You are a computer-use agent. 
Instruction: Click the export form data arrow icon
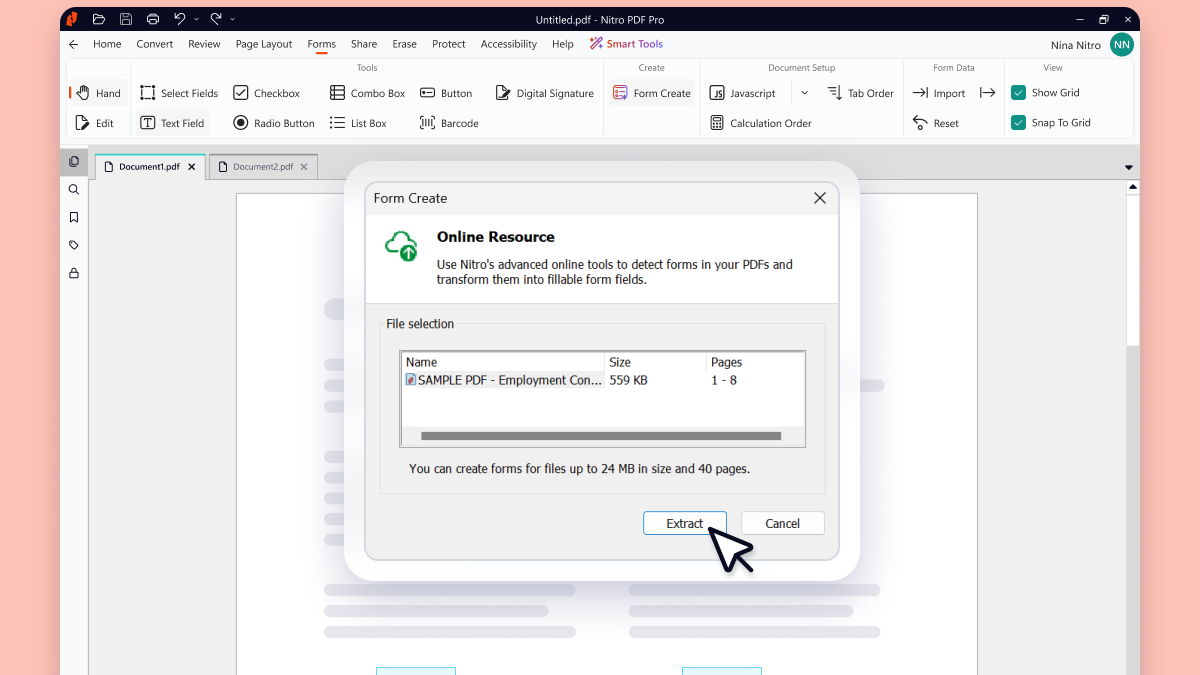[987, 93]
